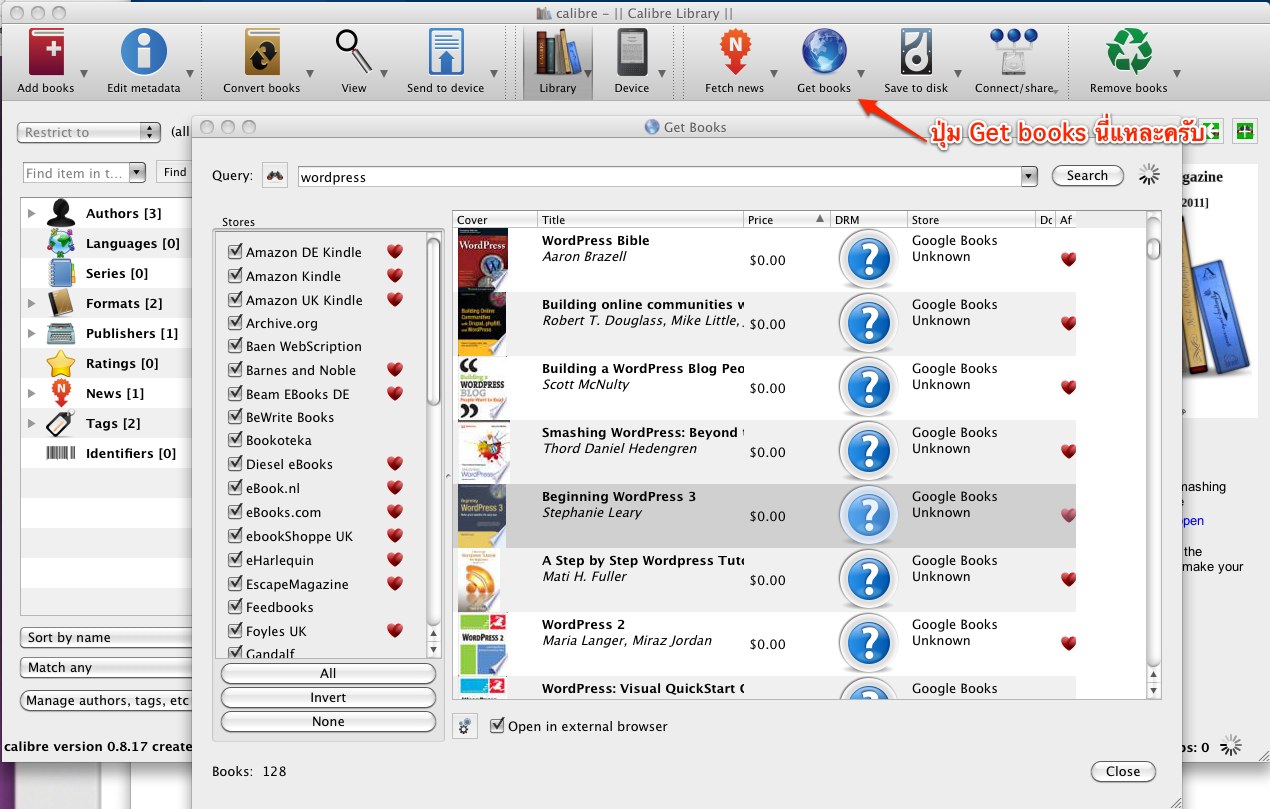The height and width of the screenshot is (809, 1270).
Task: Select the Authors [3] category icon
Action: (x=61, y=213)
